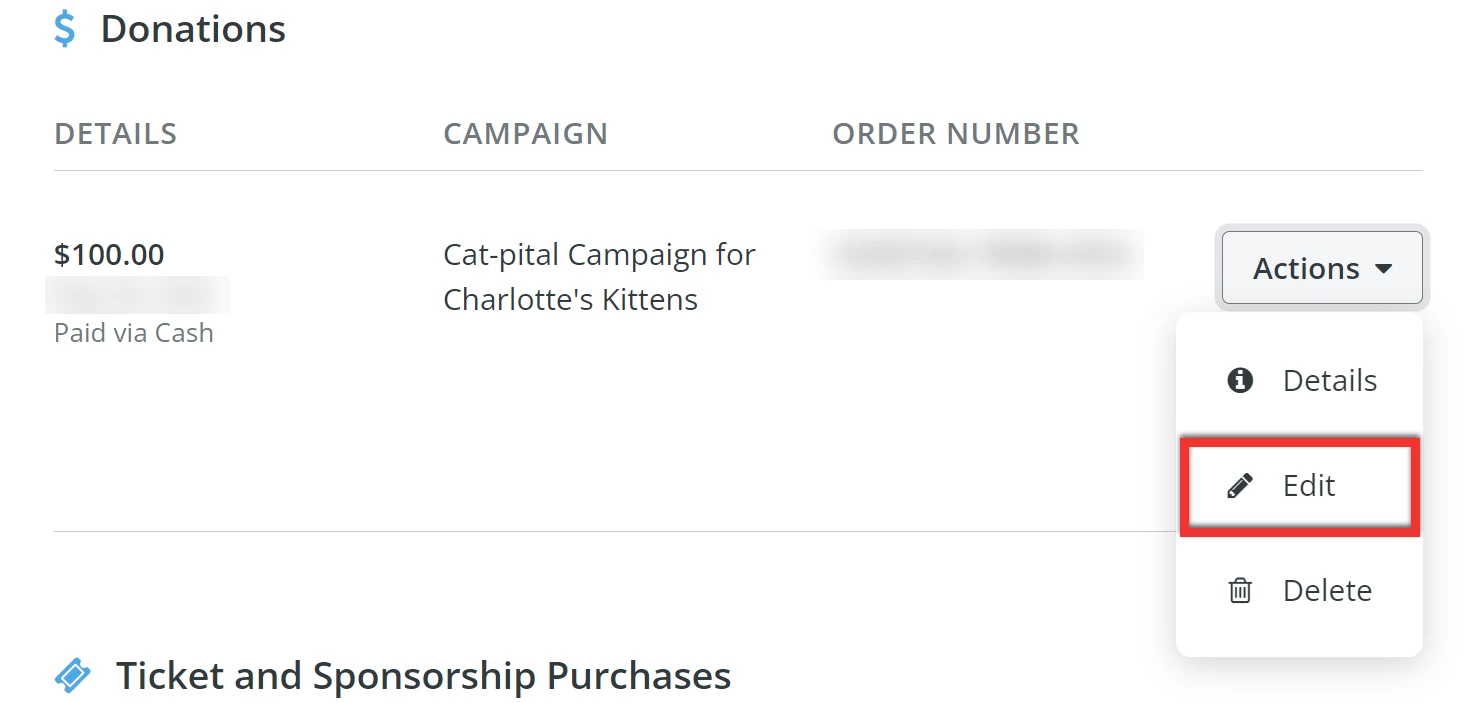
Task: Select the delete trash icon at menu bottom
Action: (x=1240, y=590)
